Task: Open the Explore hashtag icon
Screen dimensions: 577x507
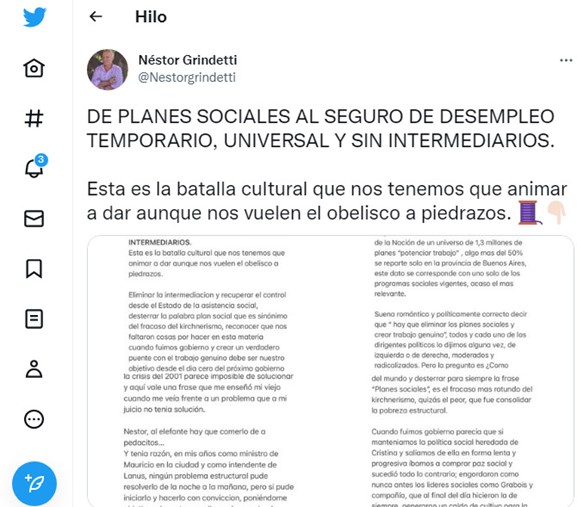Action: [34, 118]
